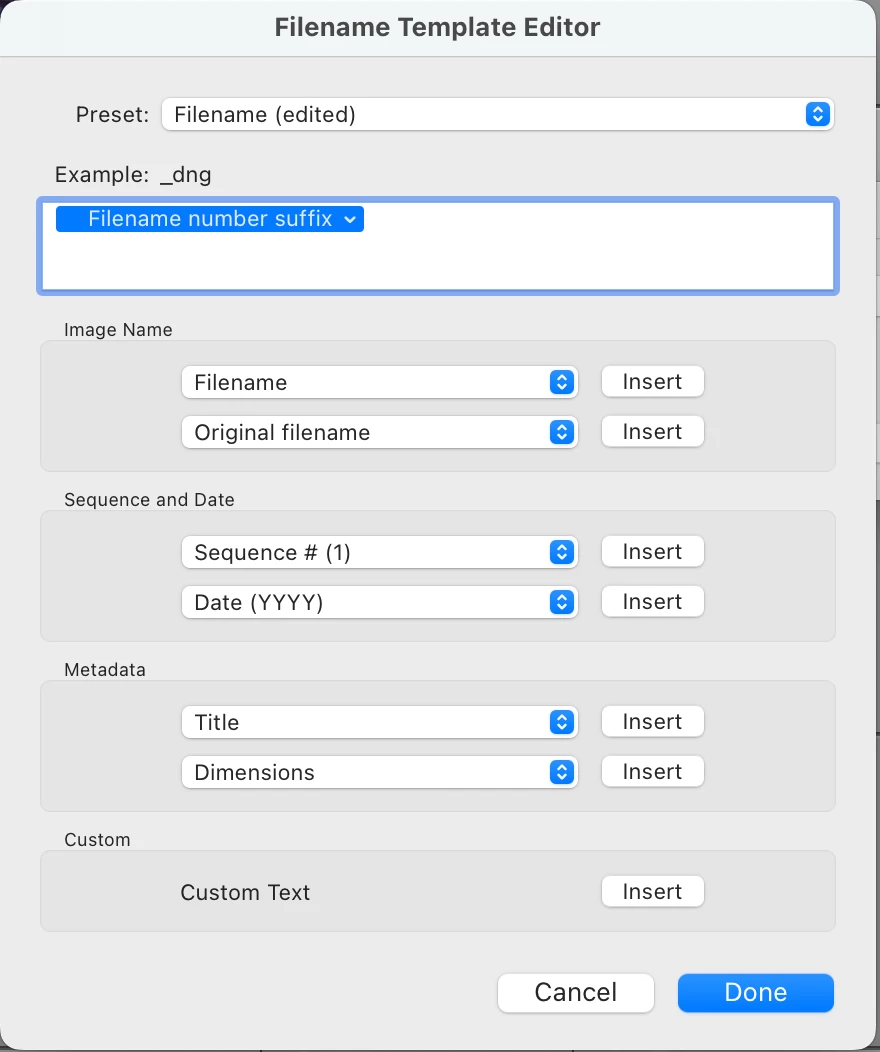Click the Preset dropdown stepper arrows
Viewport: 880px width, 1052px height.
(x=818, y=114)
